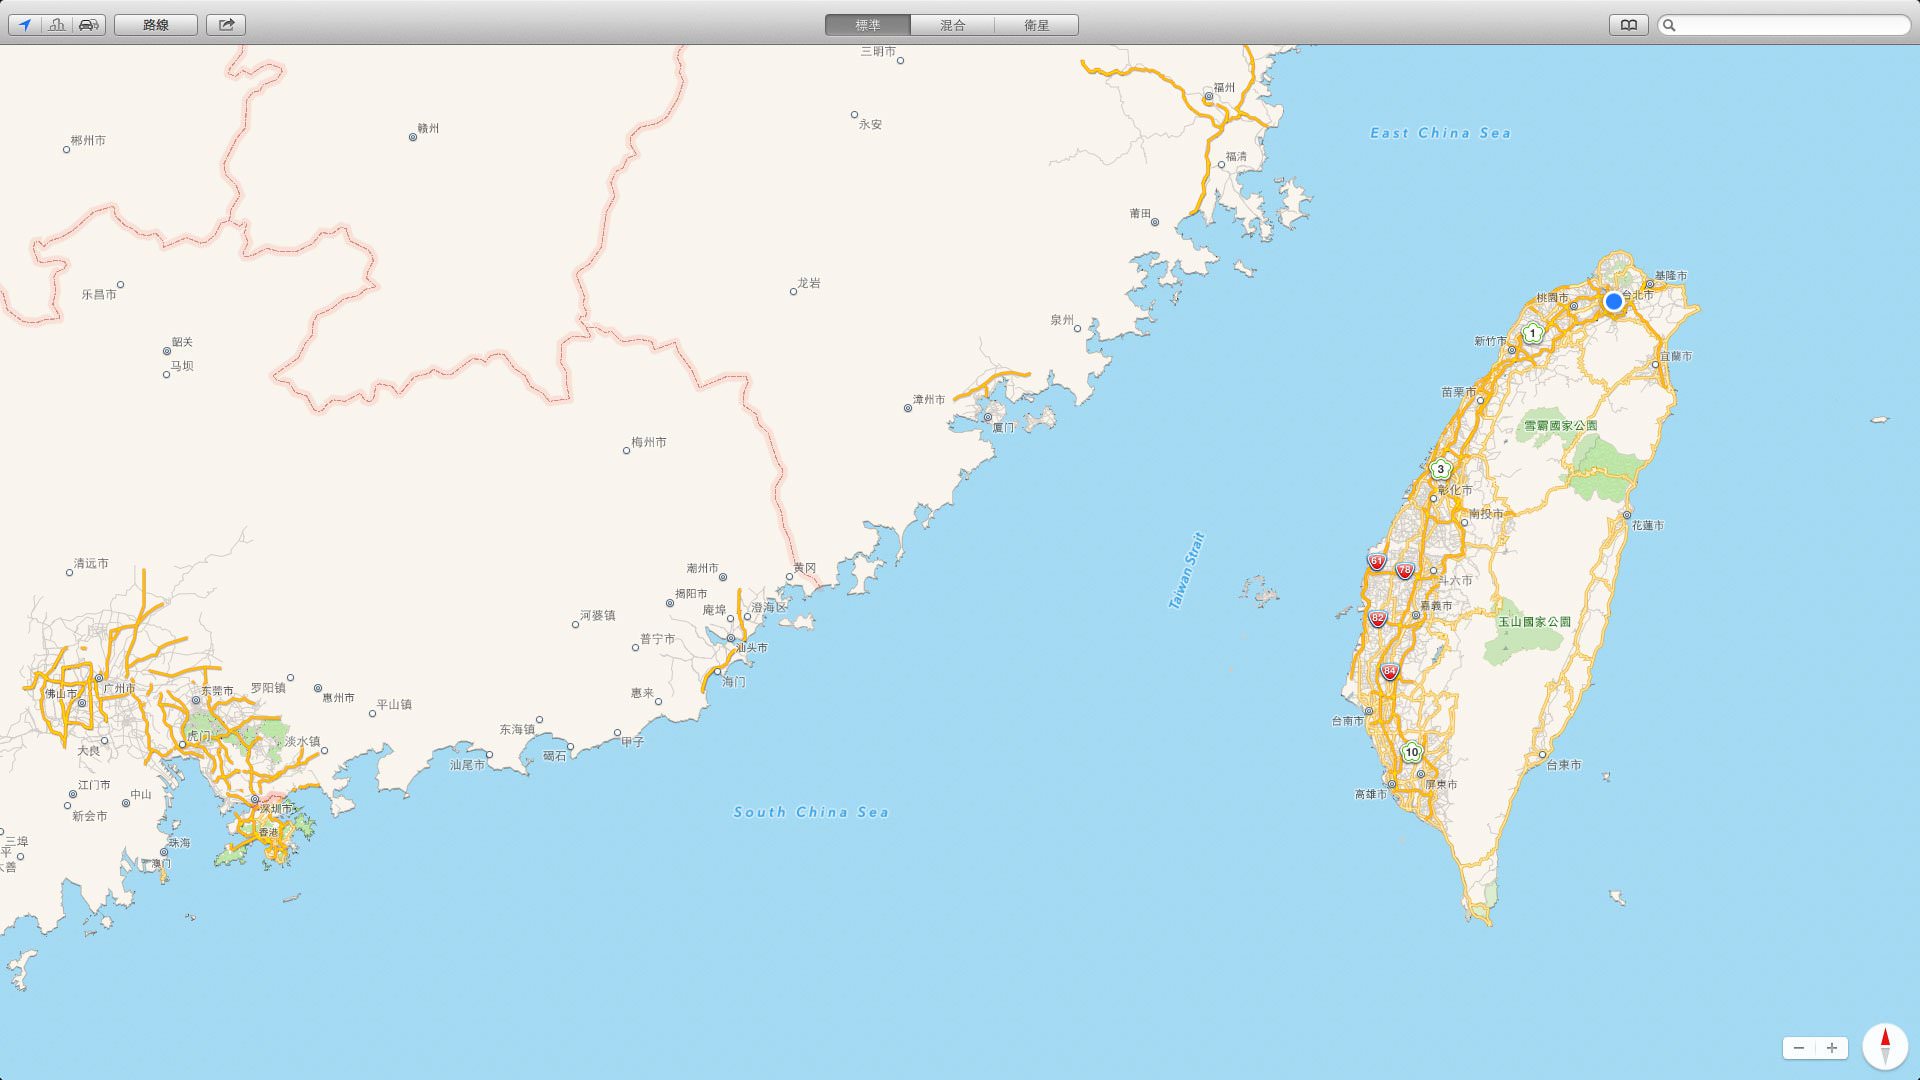Toggle the traffic display car icon

88,25
